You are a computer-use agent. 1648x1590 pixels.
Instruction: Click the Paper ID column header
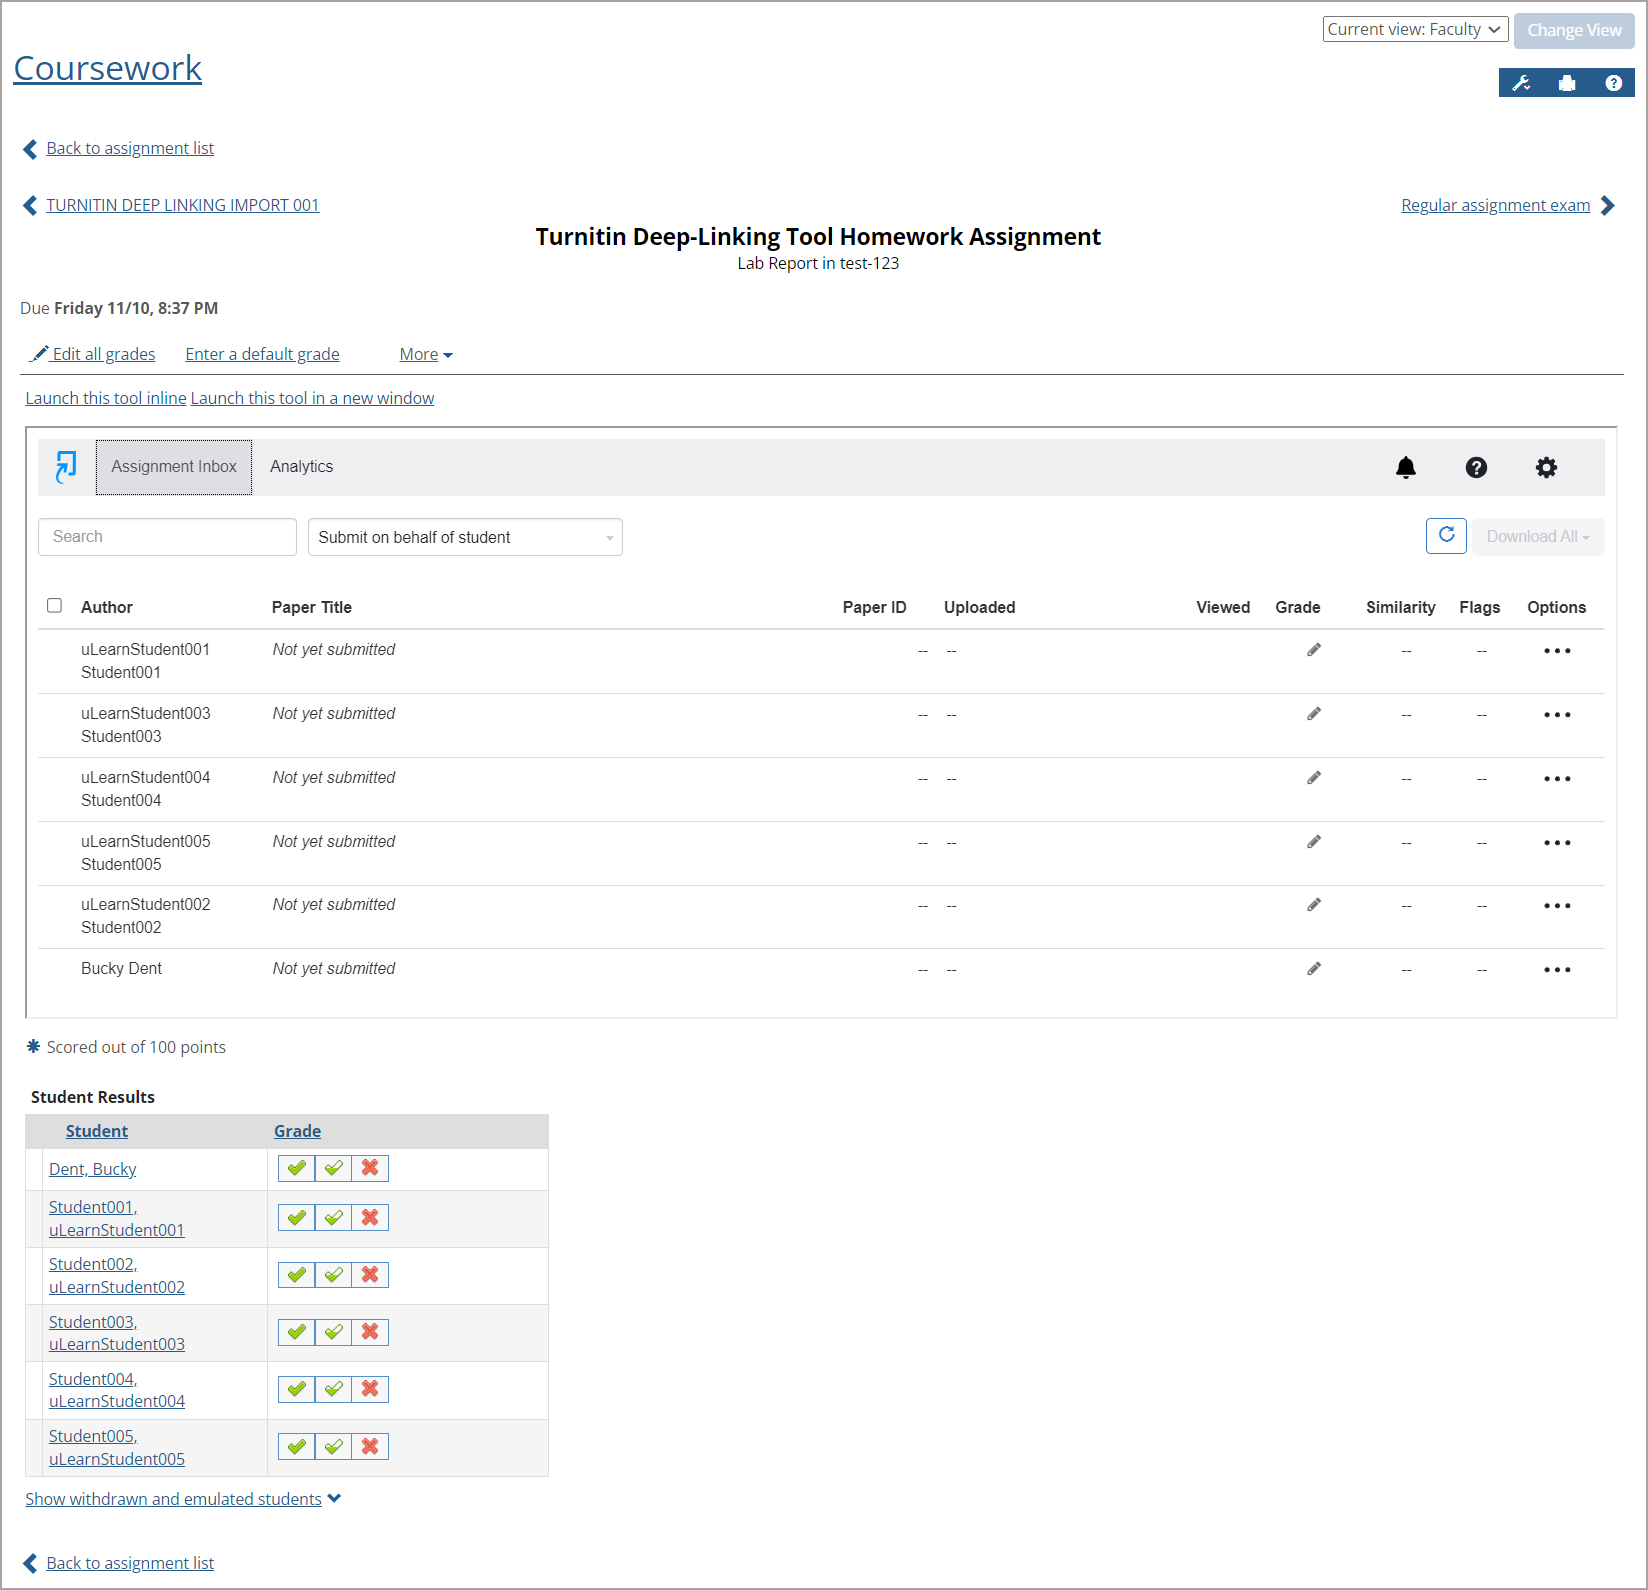(x=874, y=607)
